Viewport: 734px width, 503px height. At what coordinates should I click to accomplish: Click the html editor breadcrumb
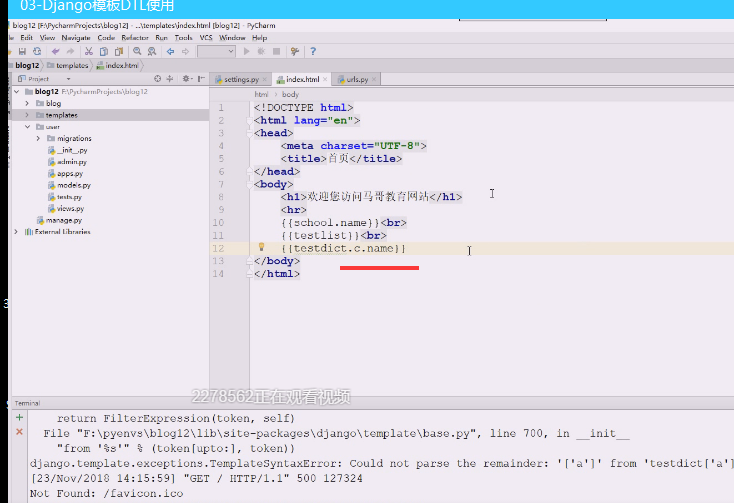coord(261,95)
